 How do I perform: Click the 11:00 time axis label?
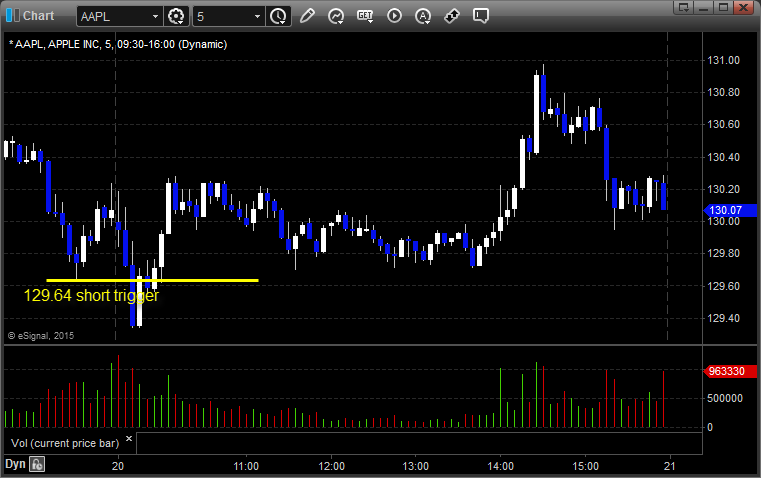[246, 466]
